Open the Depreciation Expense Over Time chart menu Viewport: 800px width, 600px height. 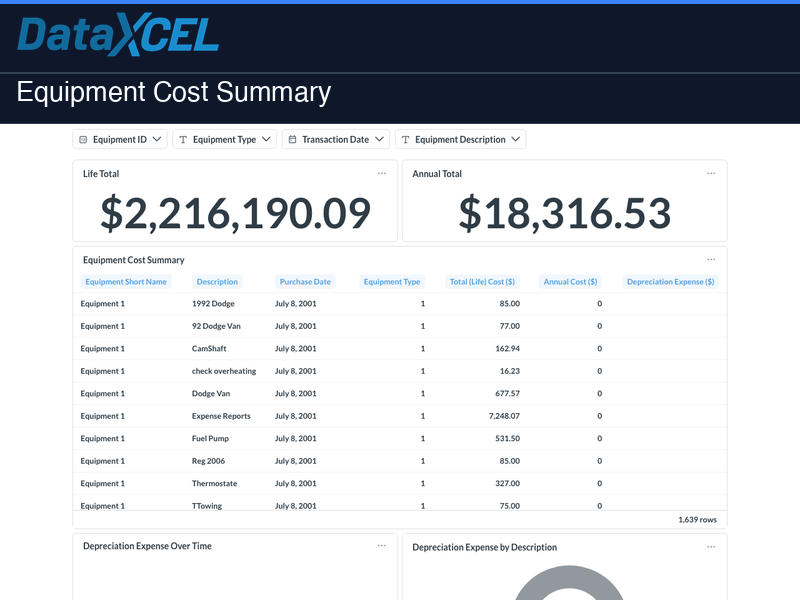point(381,545)
